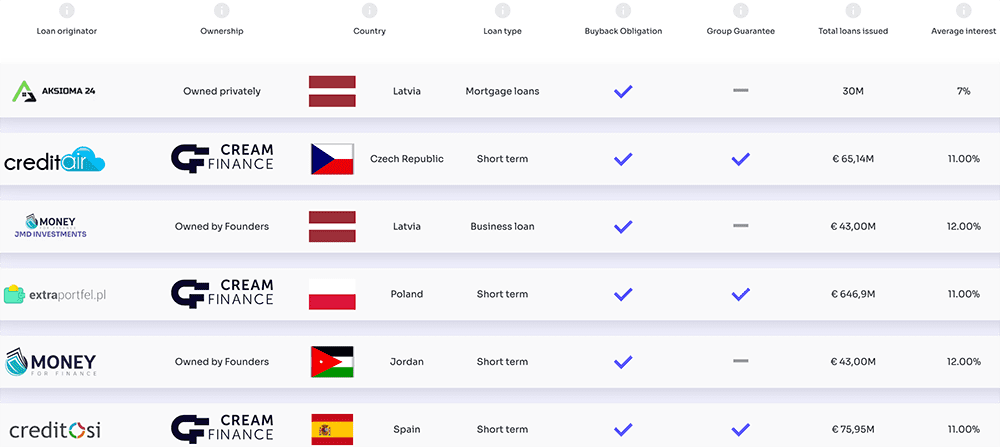
Task: Click info icon above Loan originator
Action: click(66, 11)
